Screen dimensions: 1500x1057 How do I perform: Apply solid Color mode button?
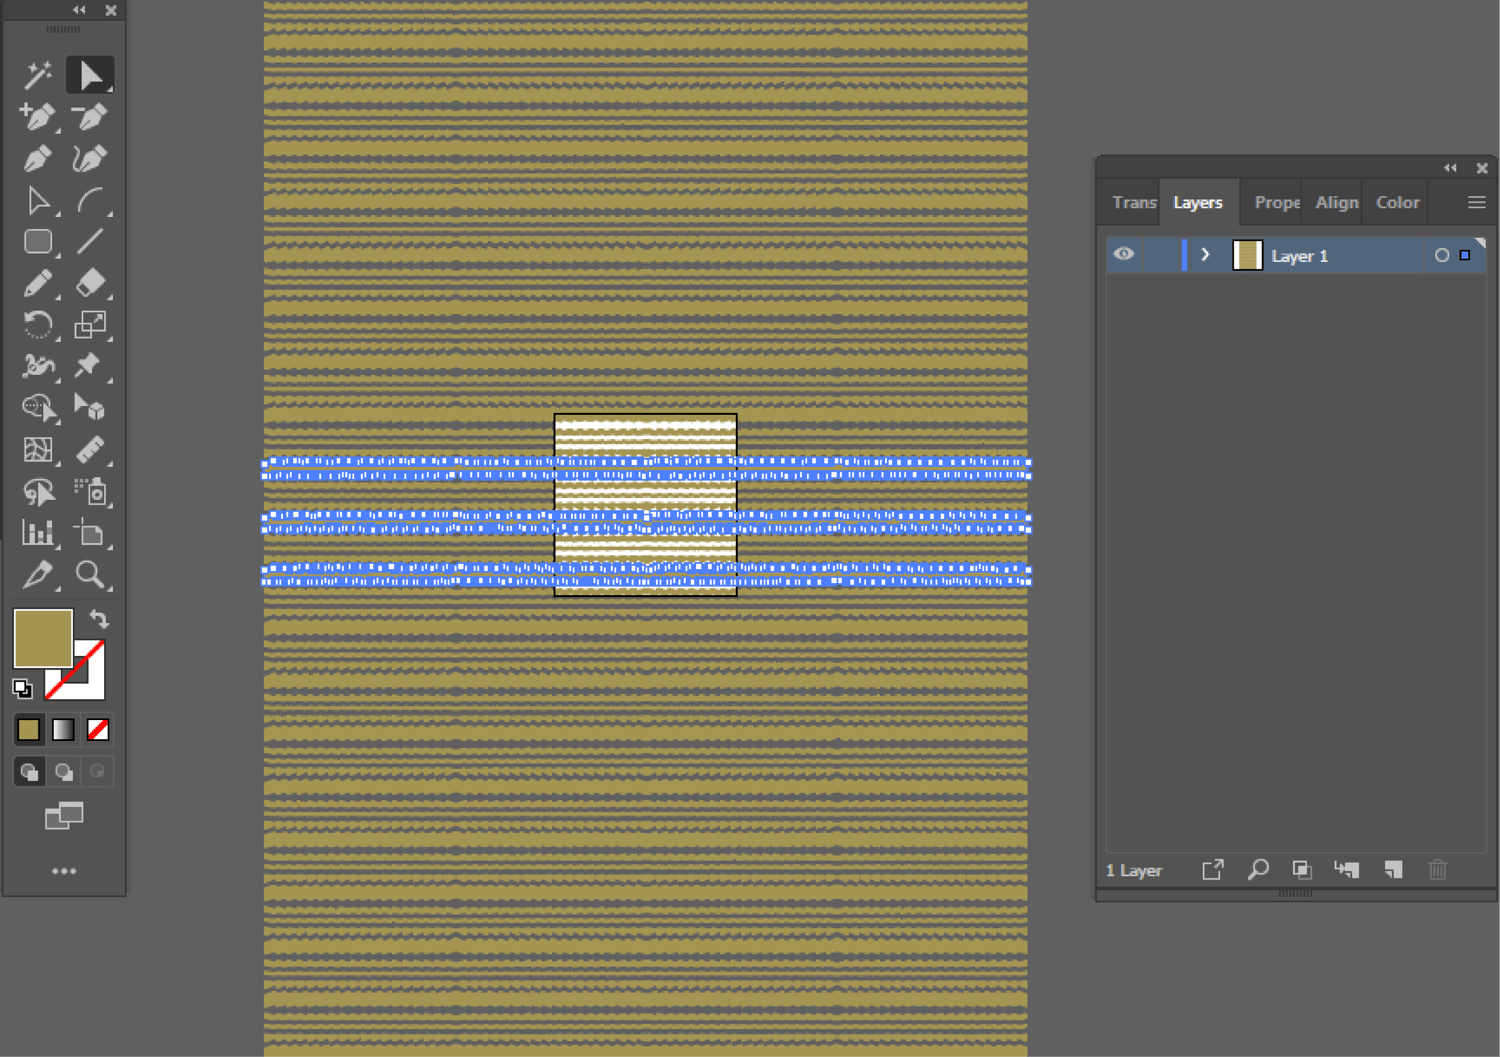tap(29, 730)
